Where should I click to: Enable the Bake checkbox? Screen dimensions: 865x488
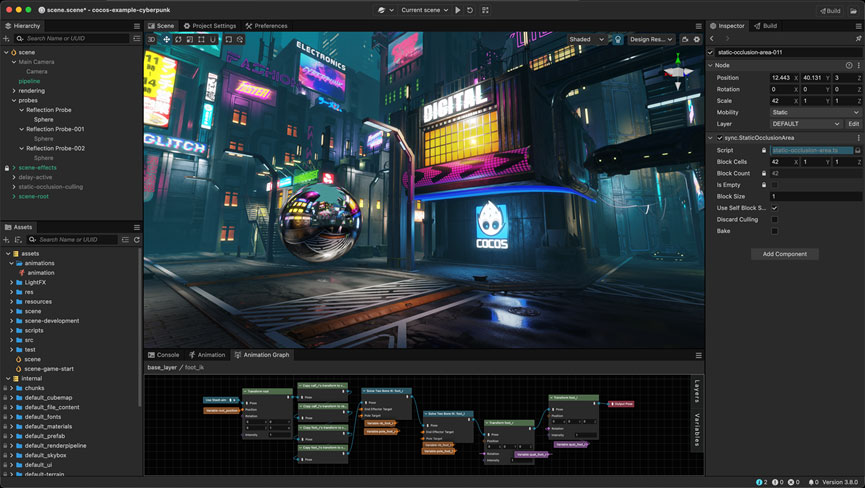click(x=774, y=231)
